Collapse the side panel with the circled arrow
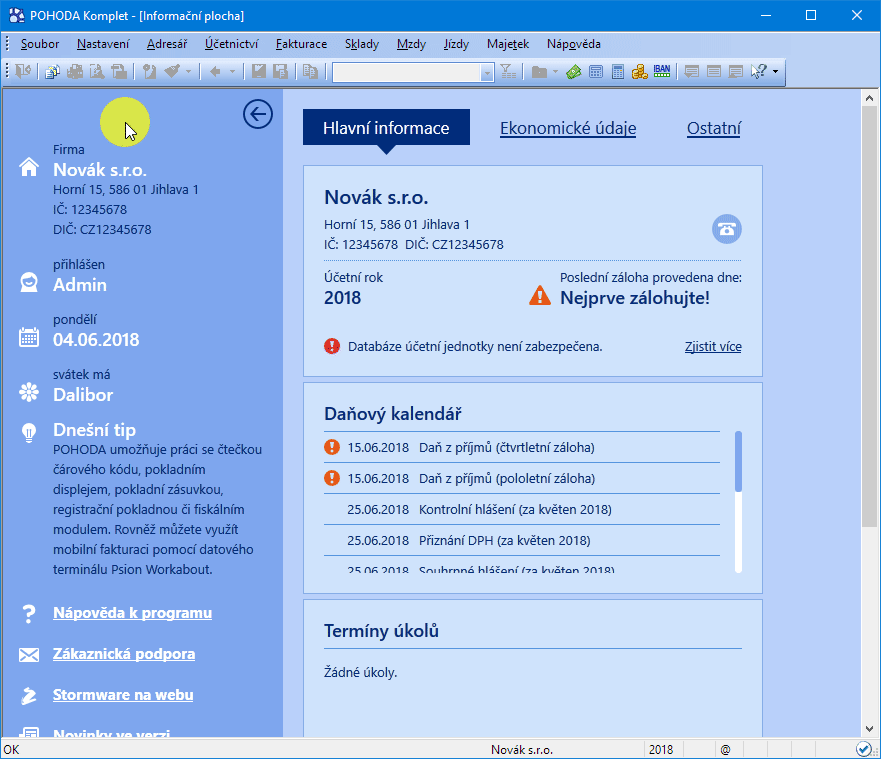This screenshot has height=759, width=881. (x=258, y=114)
